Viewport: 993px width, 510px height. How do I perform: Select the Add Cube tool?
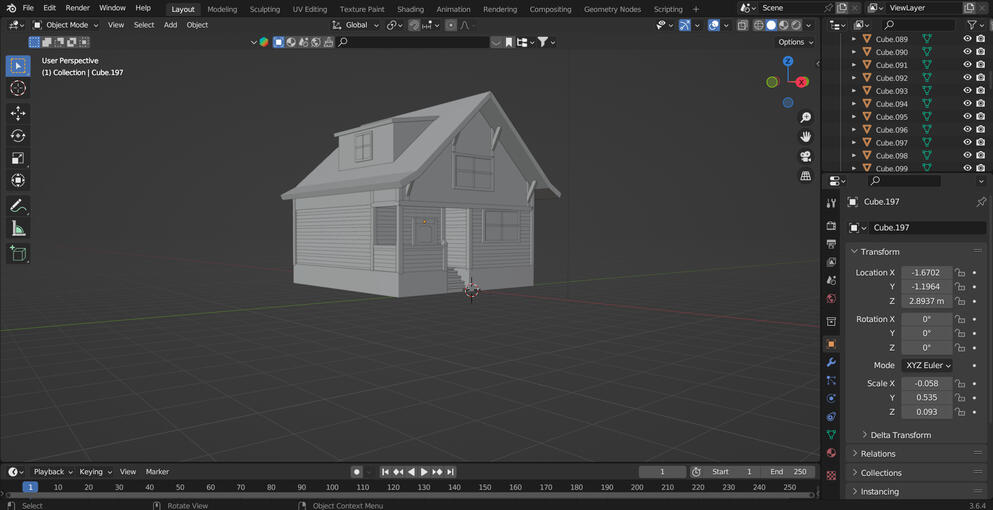pyautogui.click(x=18, y=253)
